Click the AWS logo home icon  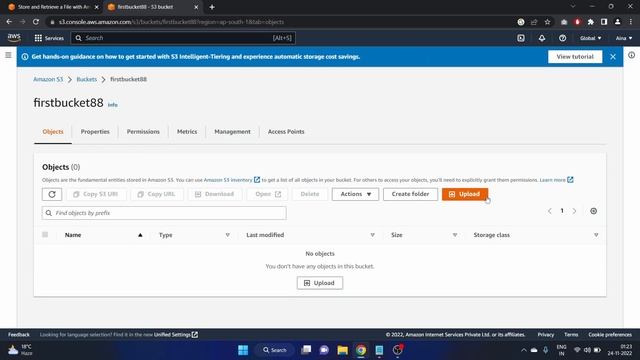(x=14, y=38)
